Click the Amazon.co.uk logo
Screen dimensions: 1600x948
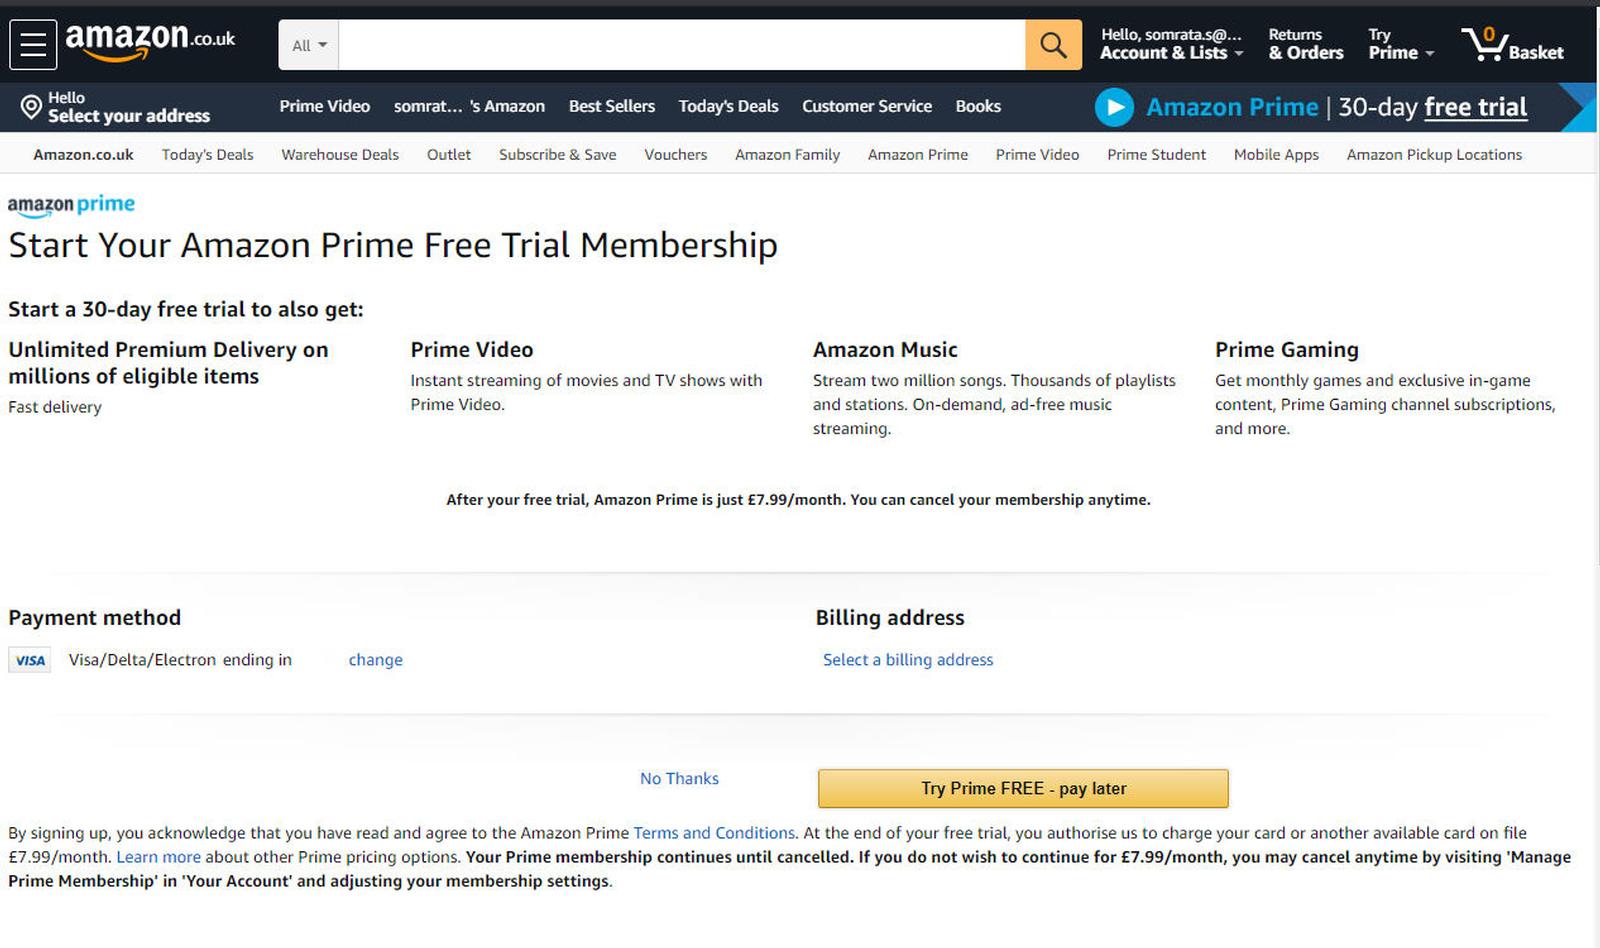coord(148,40)
